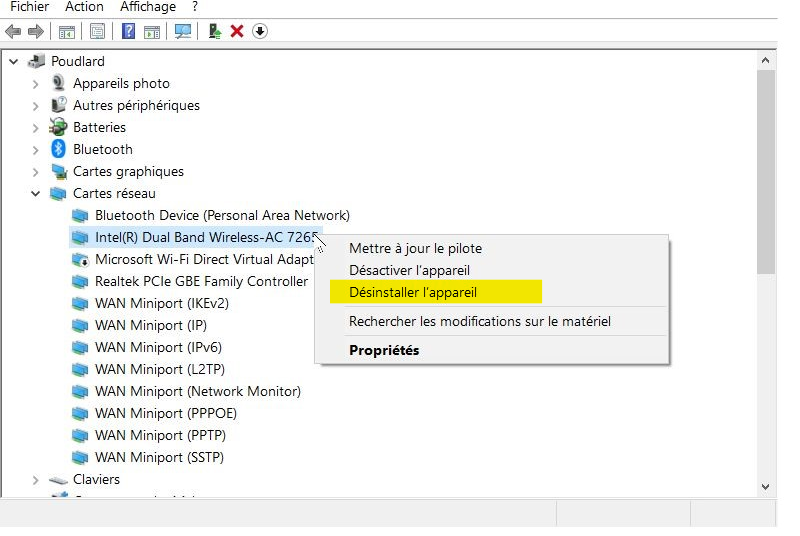Select WAN Miniport (IPv6) entry
This screenshot has width=800, height=536.
point(159,347)
